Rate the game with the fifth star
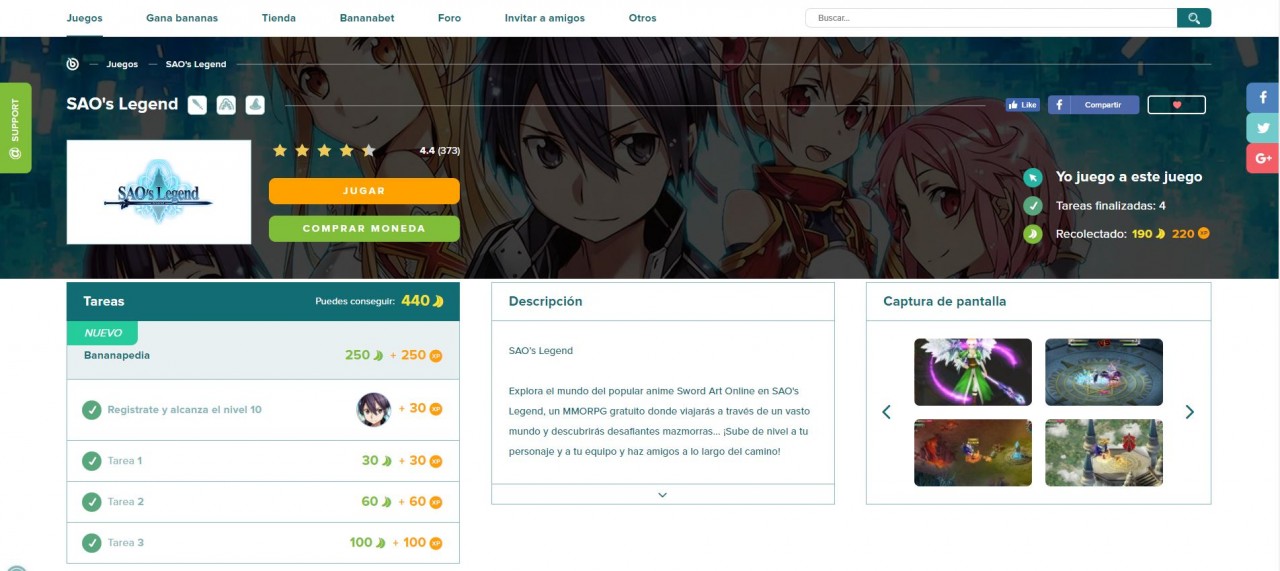 click(368, 150)
